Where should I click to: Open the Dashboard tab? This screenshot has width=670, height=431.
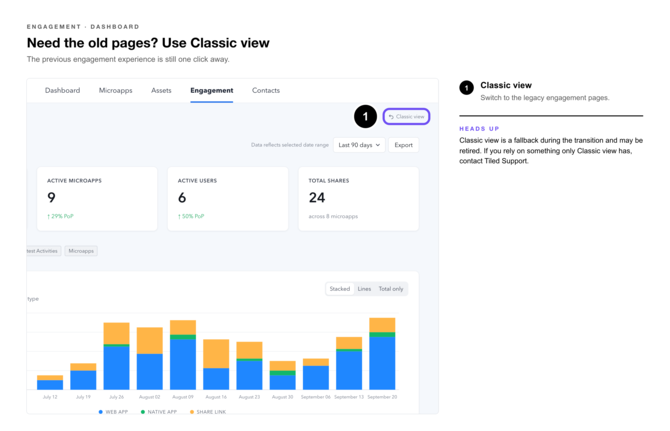62,90
